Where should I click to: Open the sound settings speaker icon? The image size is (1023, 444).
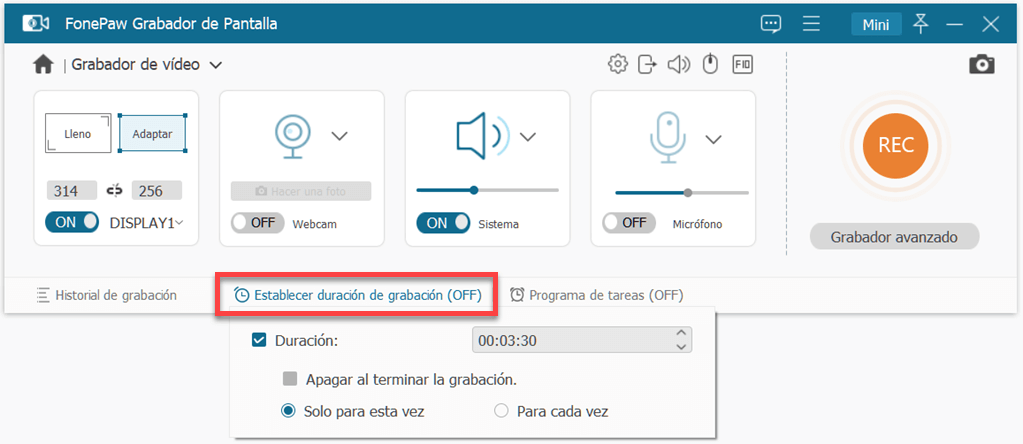679,64
